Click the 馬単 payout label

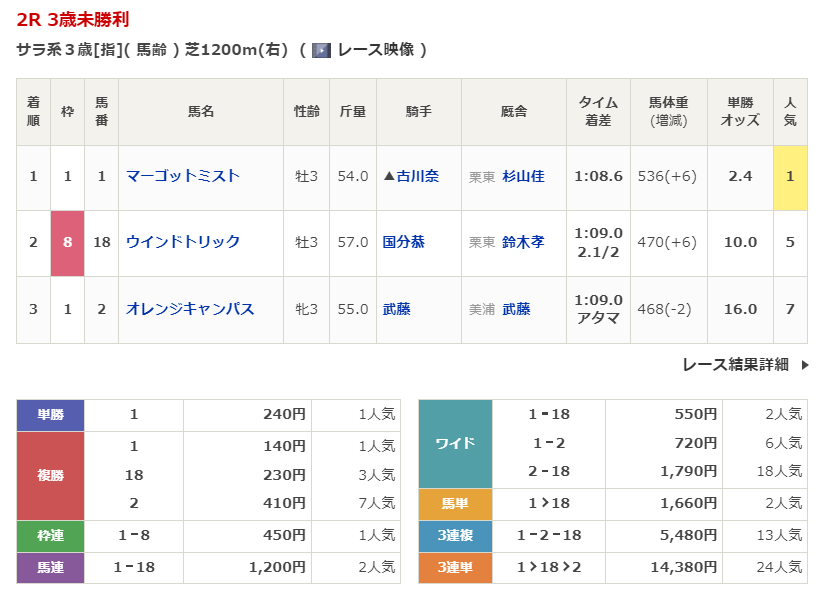point(455,505)
